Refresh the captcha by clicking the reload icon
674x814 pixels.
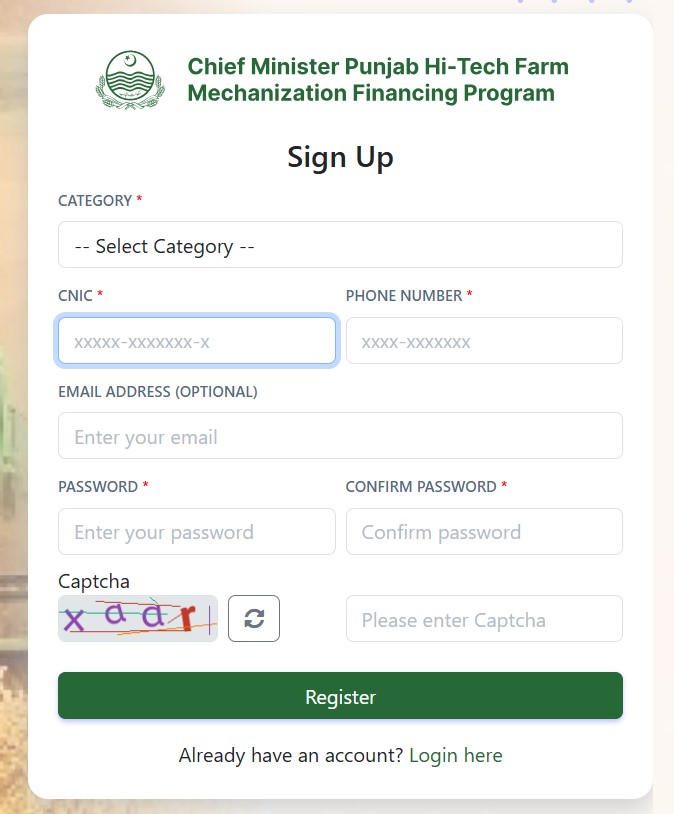click(x=254, y=618)
